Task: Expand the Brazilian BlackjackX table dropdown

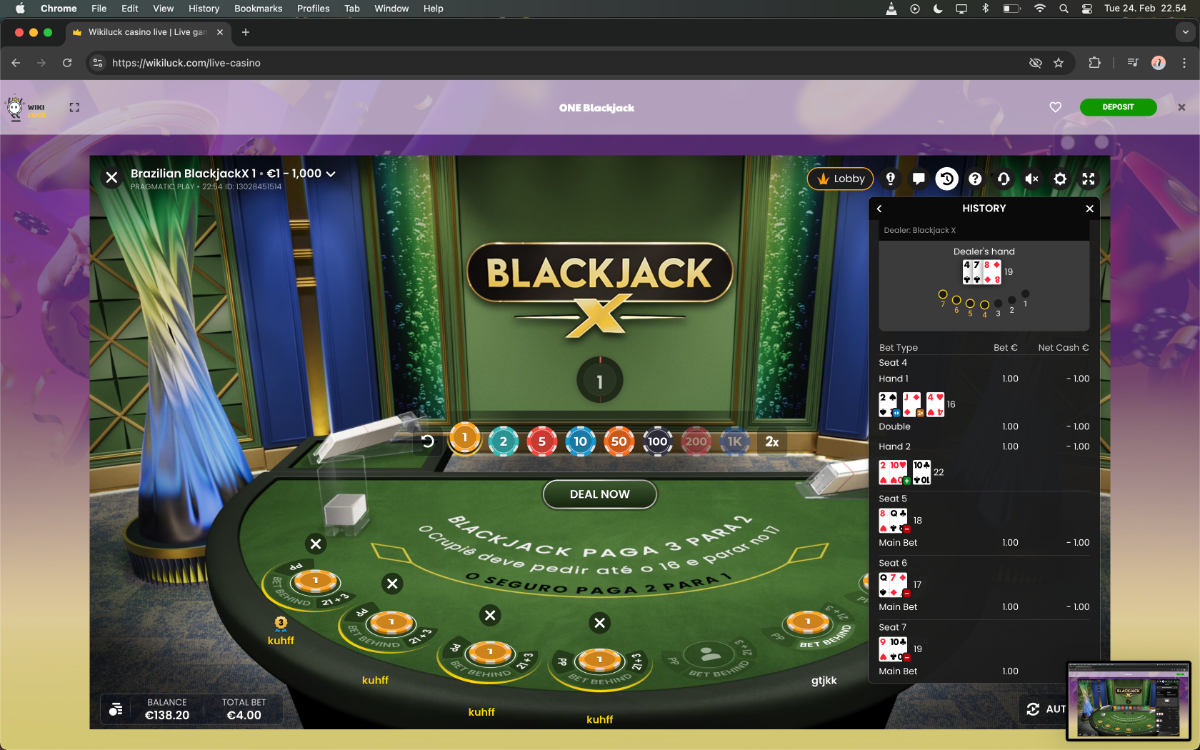Action: coord(330,174)
